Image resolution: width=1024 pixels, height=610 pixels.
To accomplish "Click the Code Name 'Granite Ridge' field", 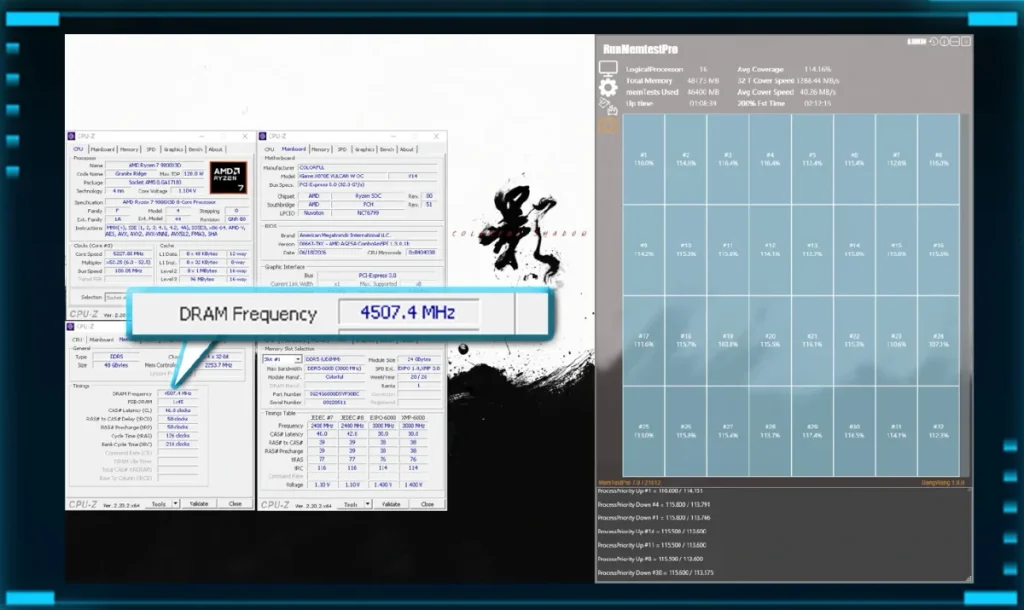I will click(x=131, y=174).
